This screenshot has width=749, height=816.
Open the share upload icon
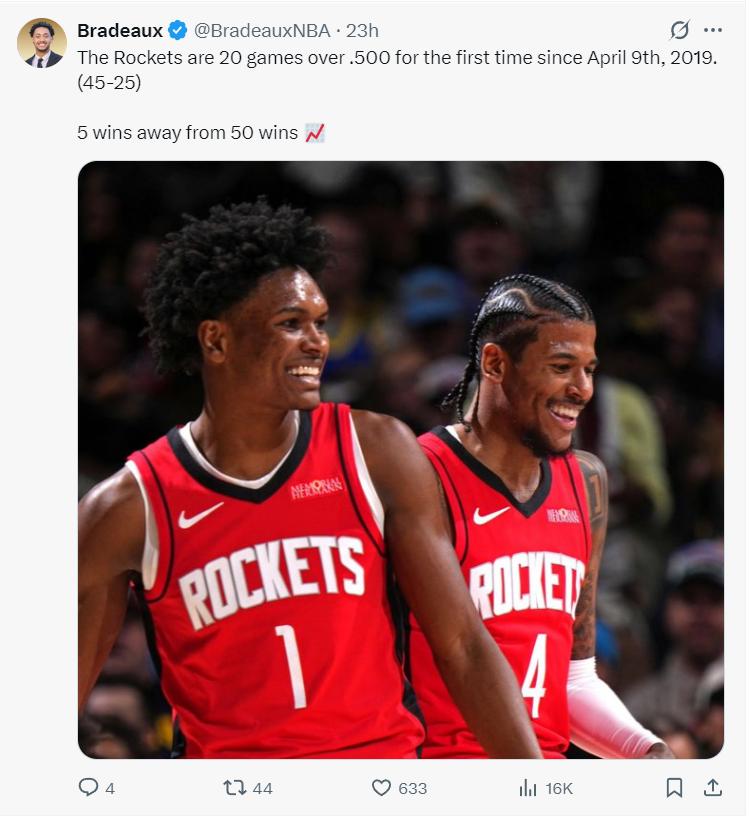pyautogui.click(x=713, y=787)
